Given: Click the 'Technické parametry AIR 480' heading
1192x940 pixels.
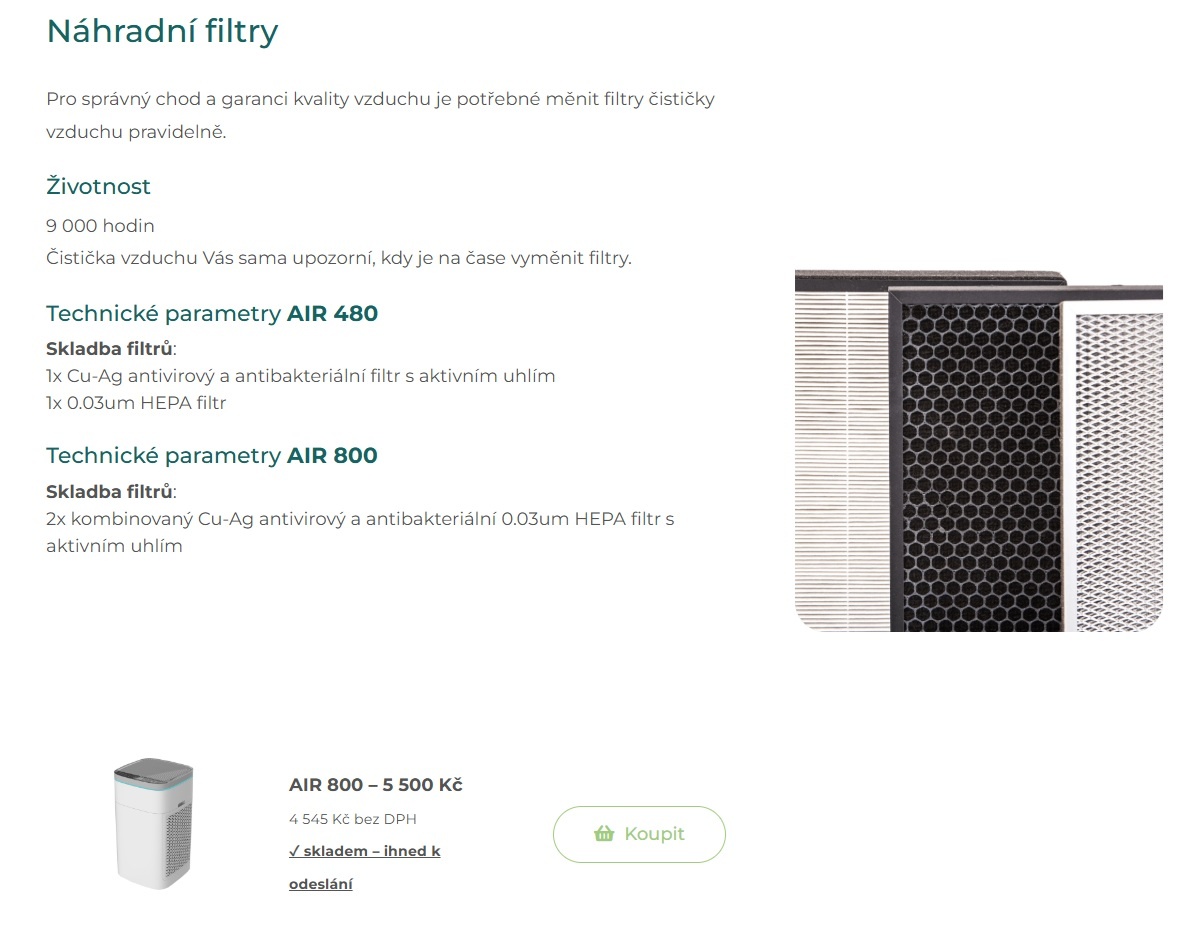Looking at the screenshot, I should [212, 313].
